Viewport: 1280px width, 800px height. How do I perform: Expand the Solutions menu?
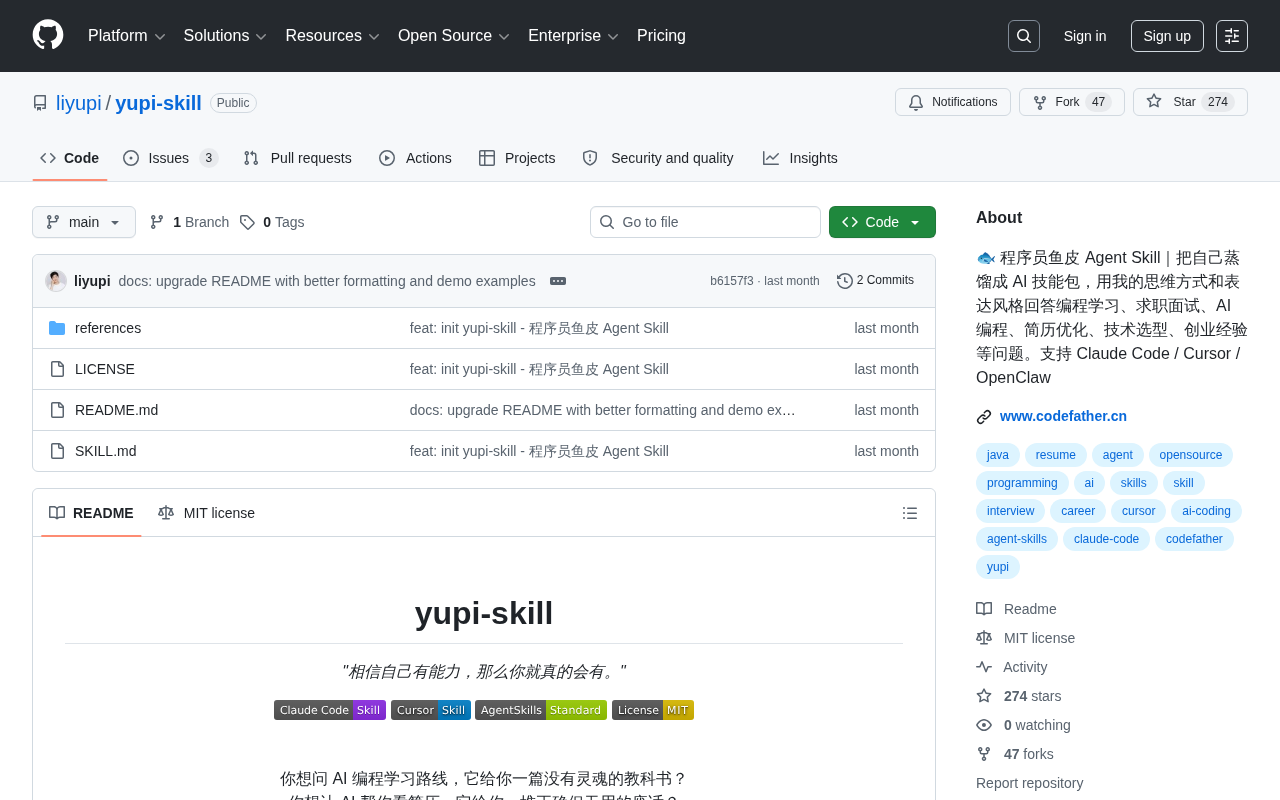[226, 36]
